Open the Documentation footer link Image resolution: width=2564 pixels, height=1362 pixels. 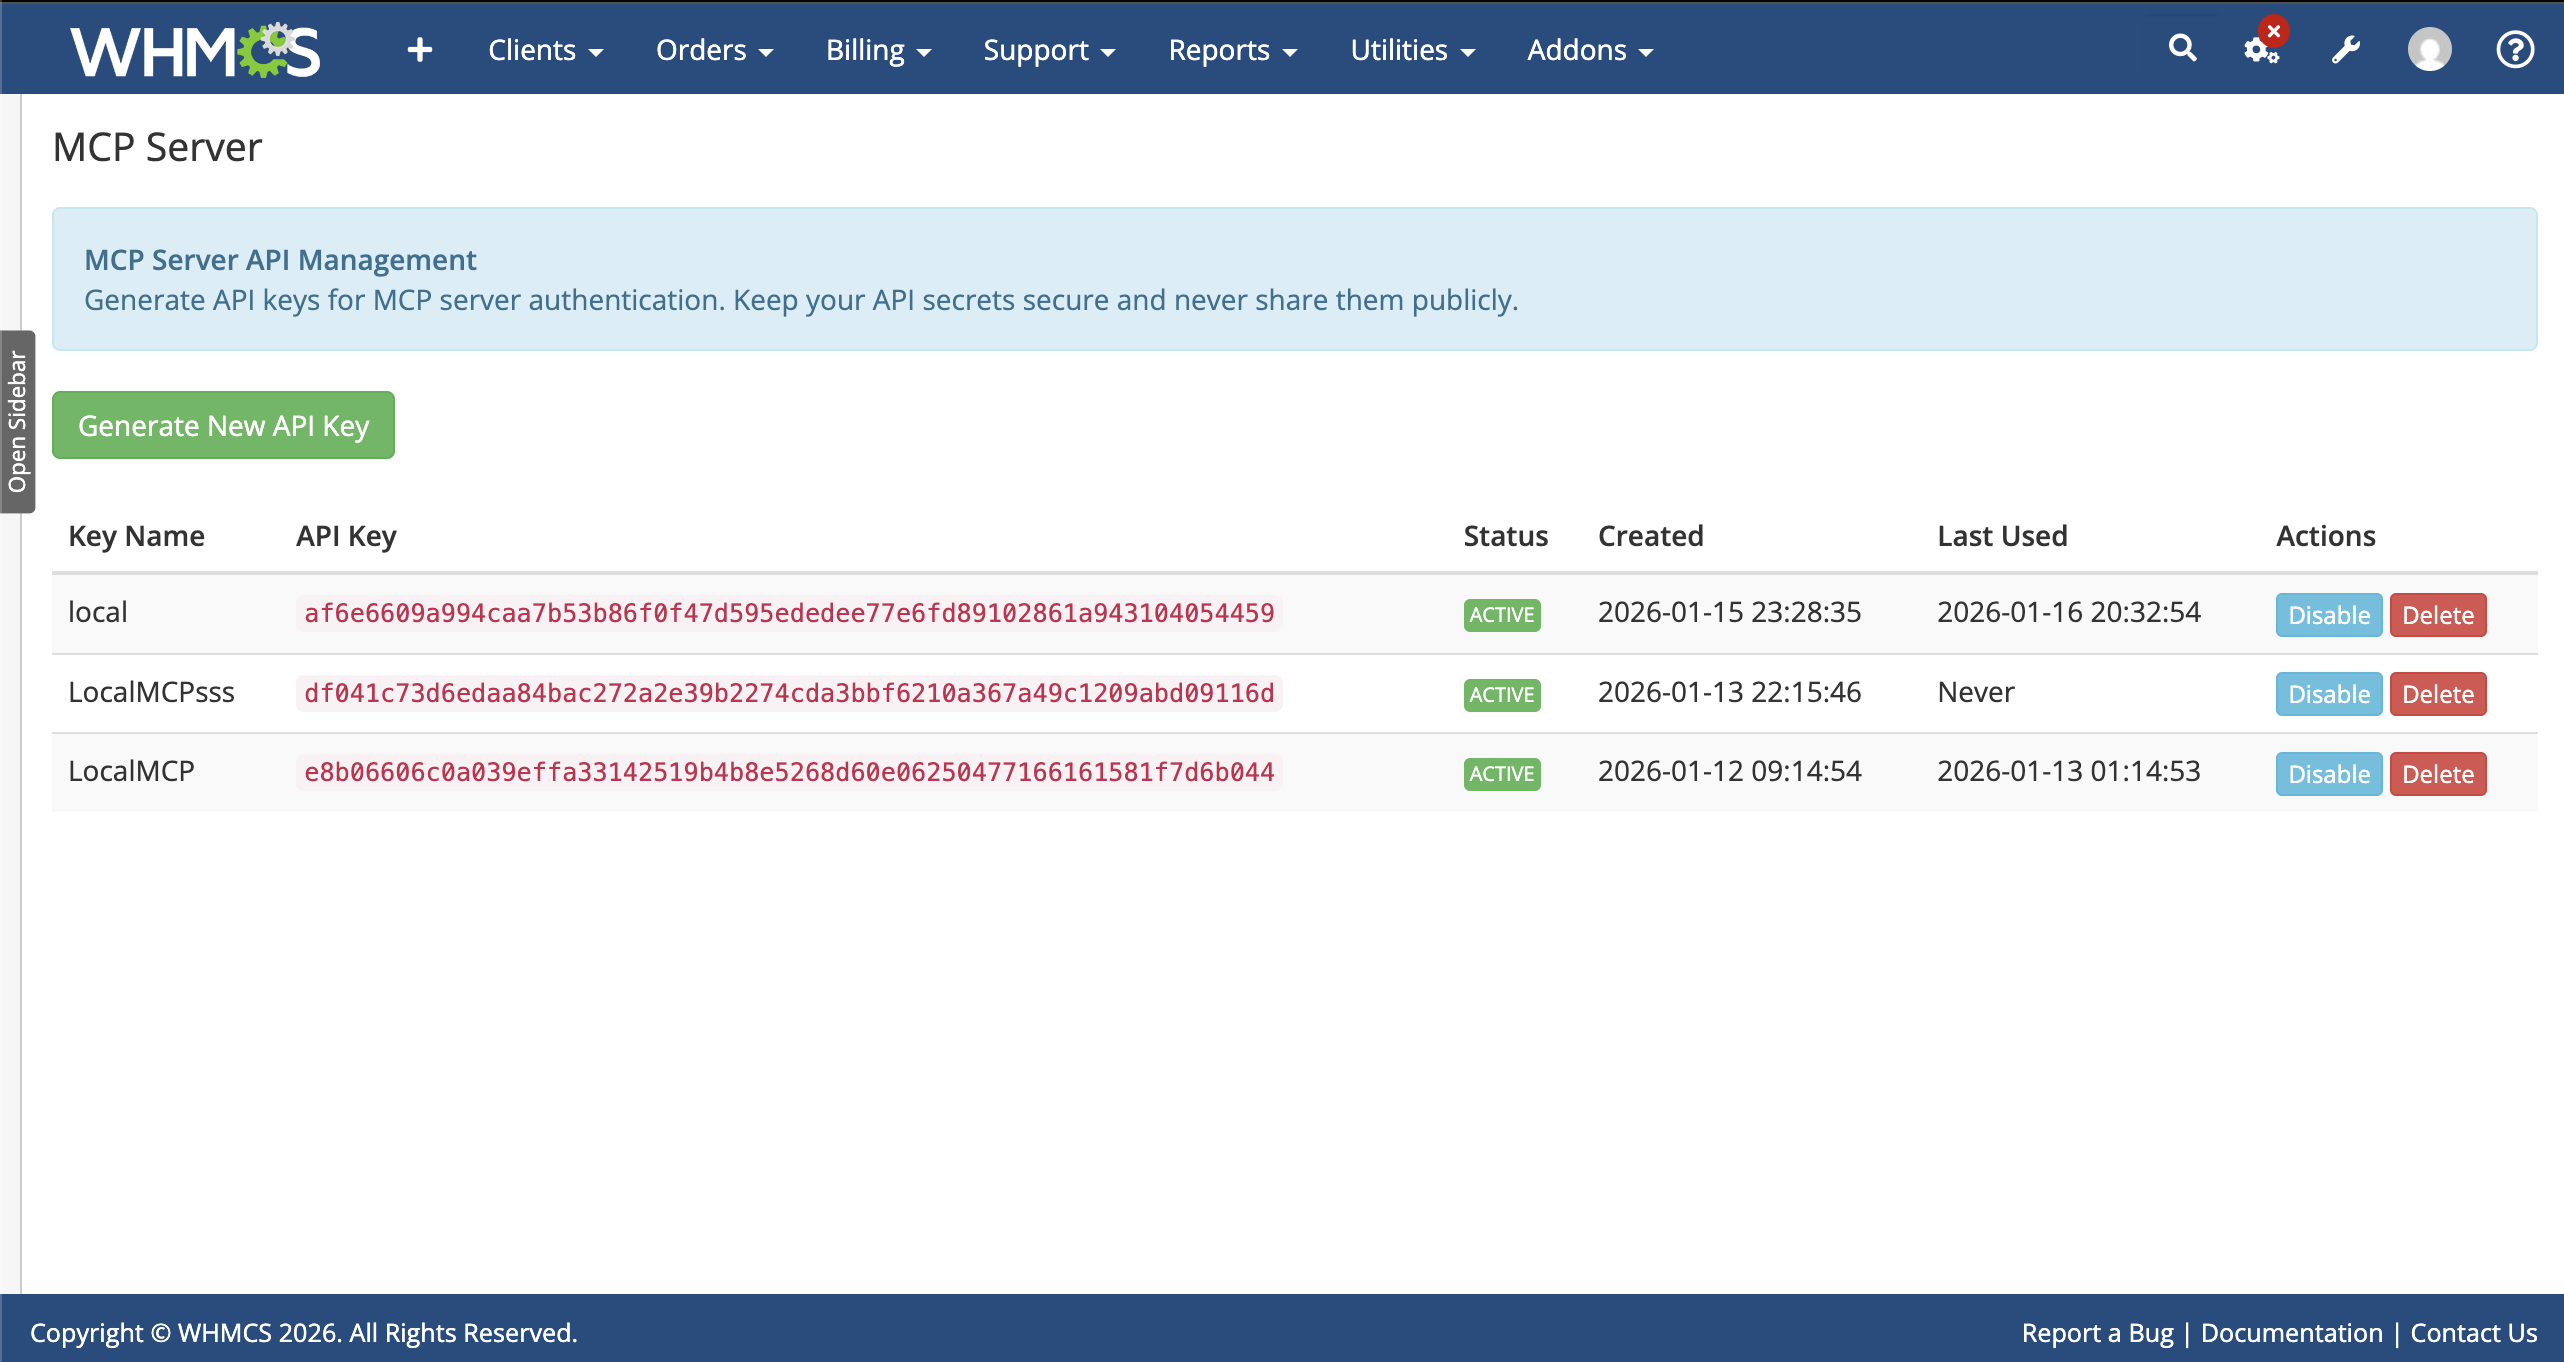[2291, 1333]
